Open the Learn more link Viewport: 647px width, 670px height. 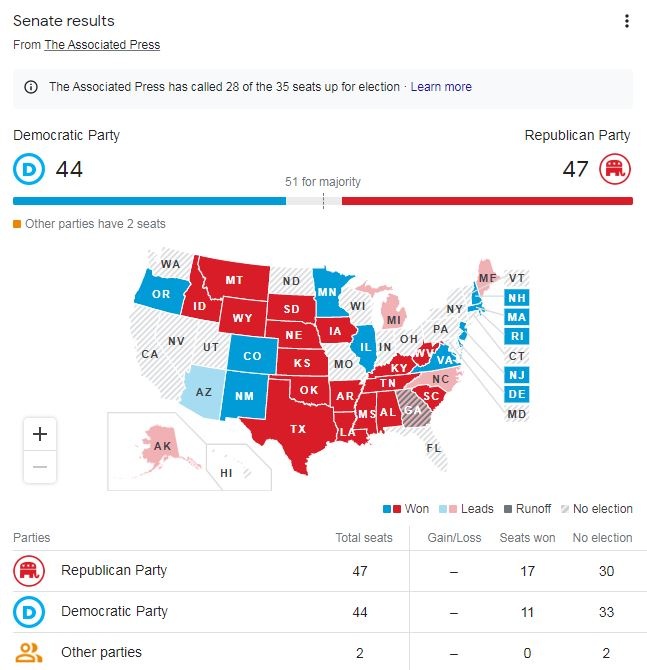[441, 87]
